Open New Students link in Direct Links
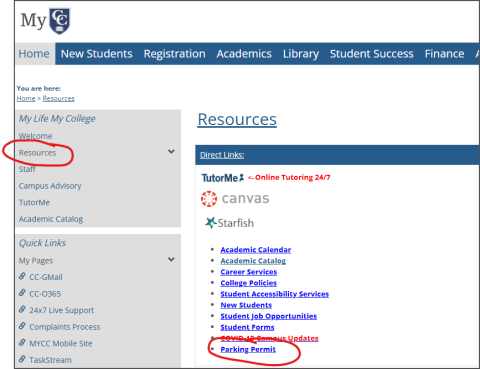The width and height of the screenshot is (480, 369). coord(246,305)
